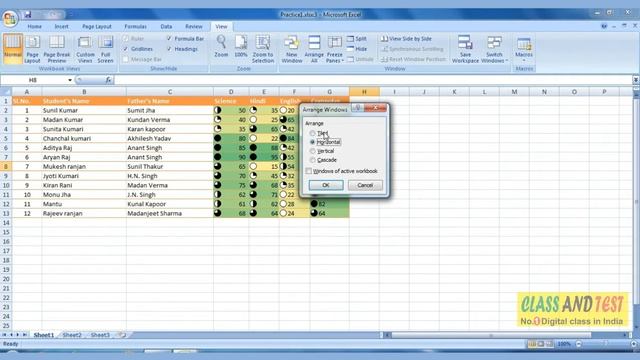Click the Name Box field
The image size is (640, 360).
33,80
